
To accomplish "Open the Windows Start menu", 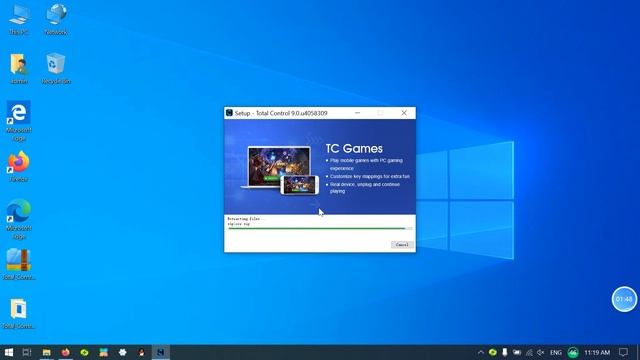I will tap(9, 352).
